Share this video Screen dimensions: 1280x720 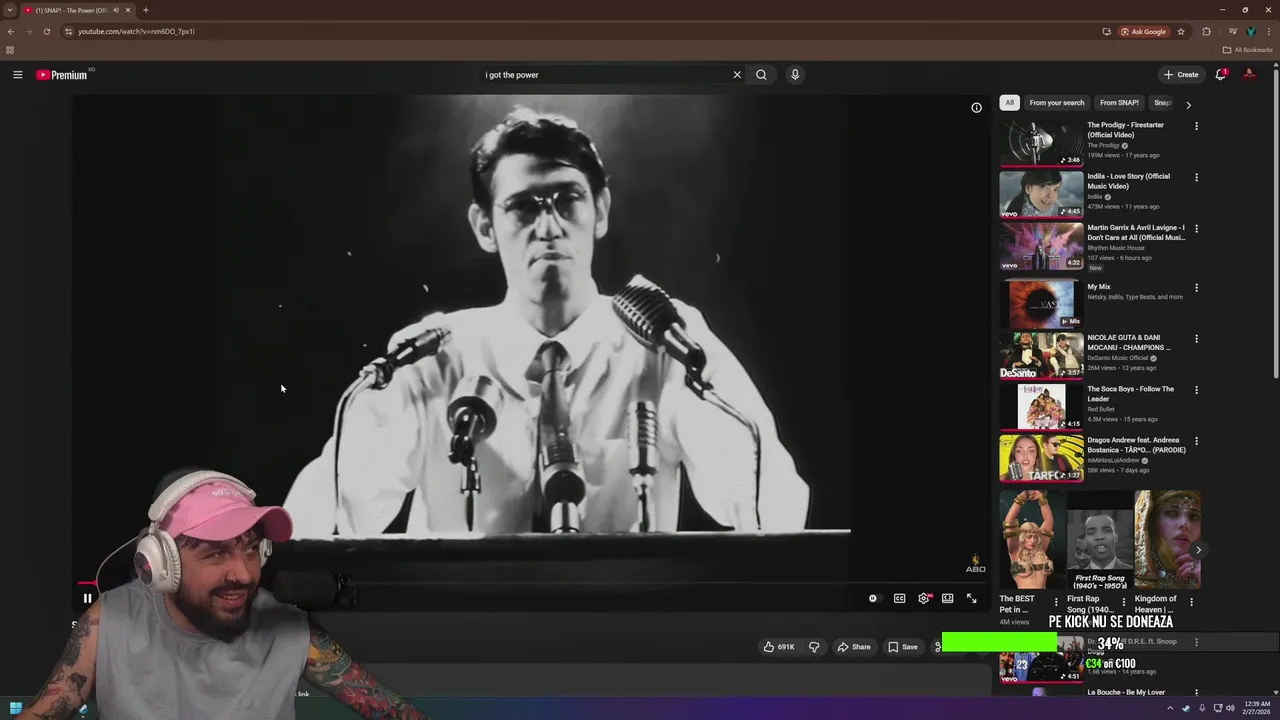pos(854,647)
